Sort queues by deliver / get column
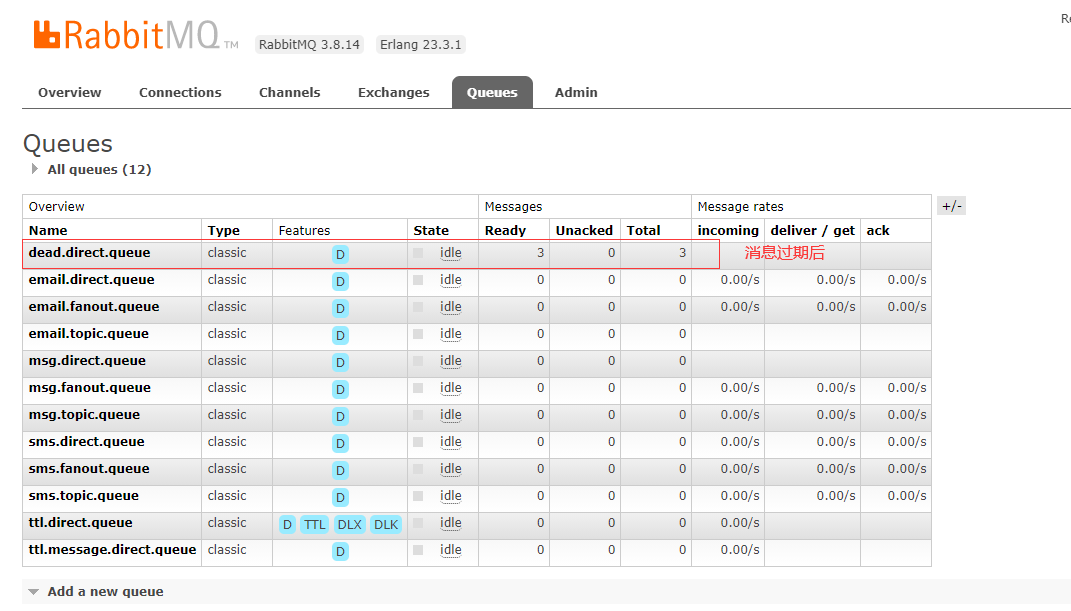 (813, 231)
